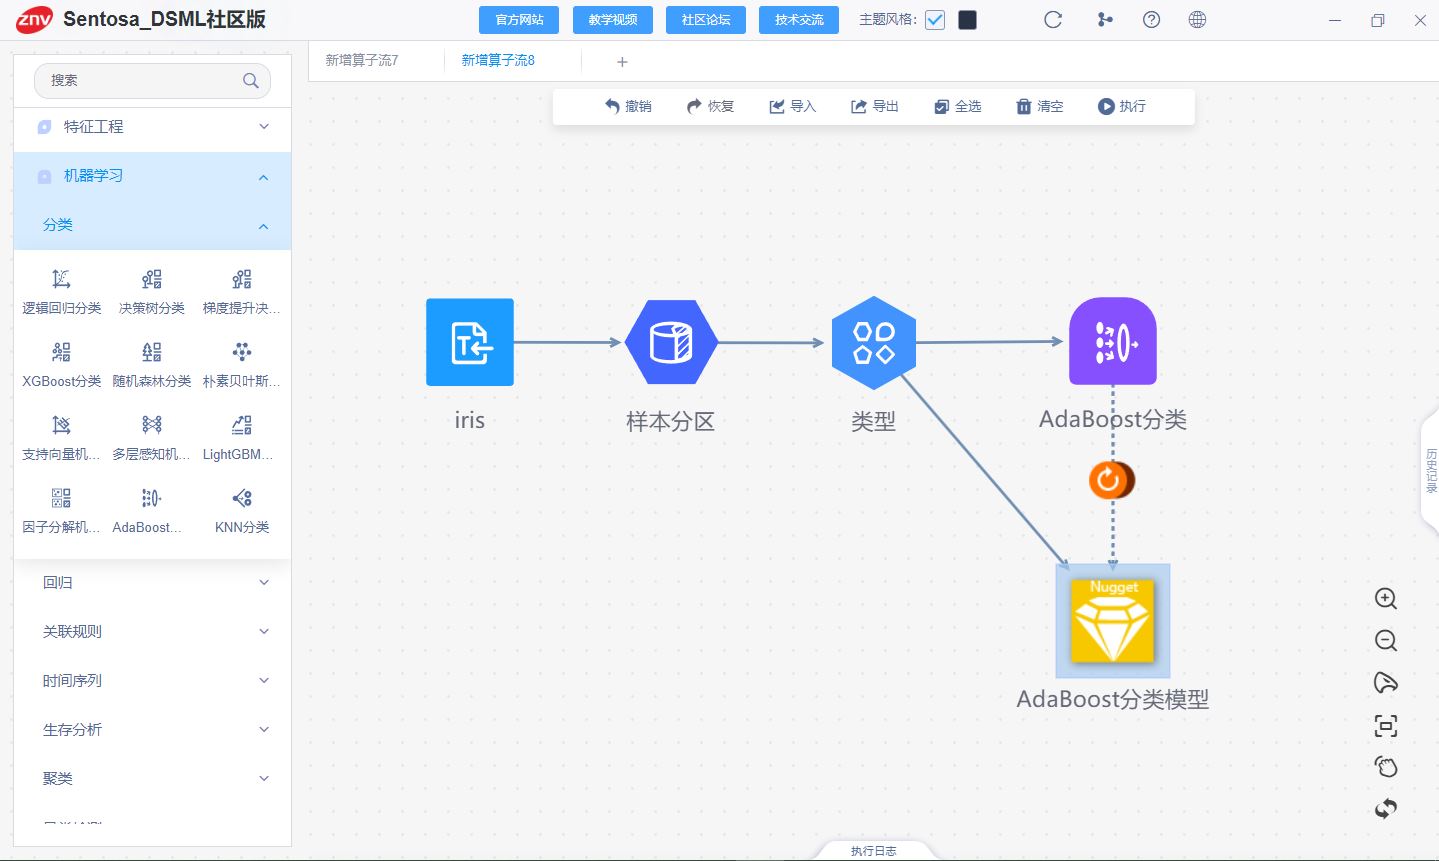Zoom out of the canvas
Viewport: 1439px width, 861px height.
pos(1386,641)
